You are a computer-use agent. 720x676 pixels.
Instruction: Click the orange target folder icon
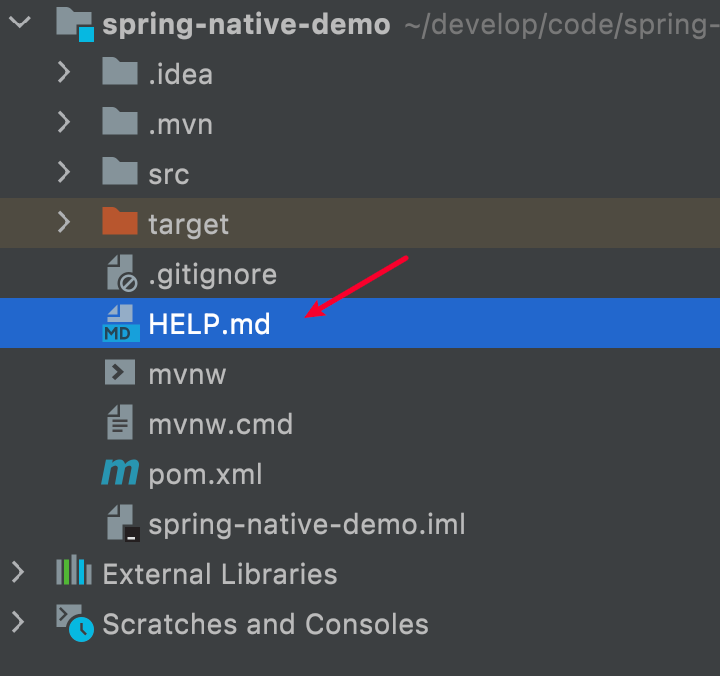click(x=120, y=221)
